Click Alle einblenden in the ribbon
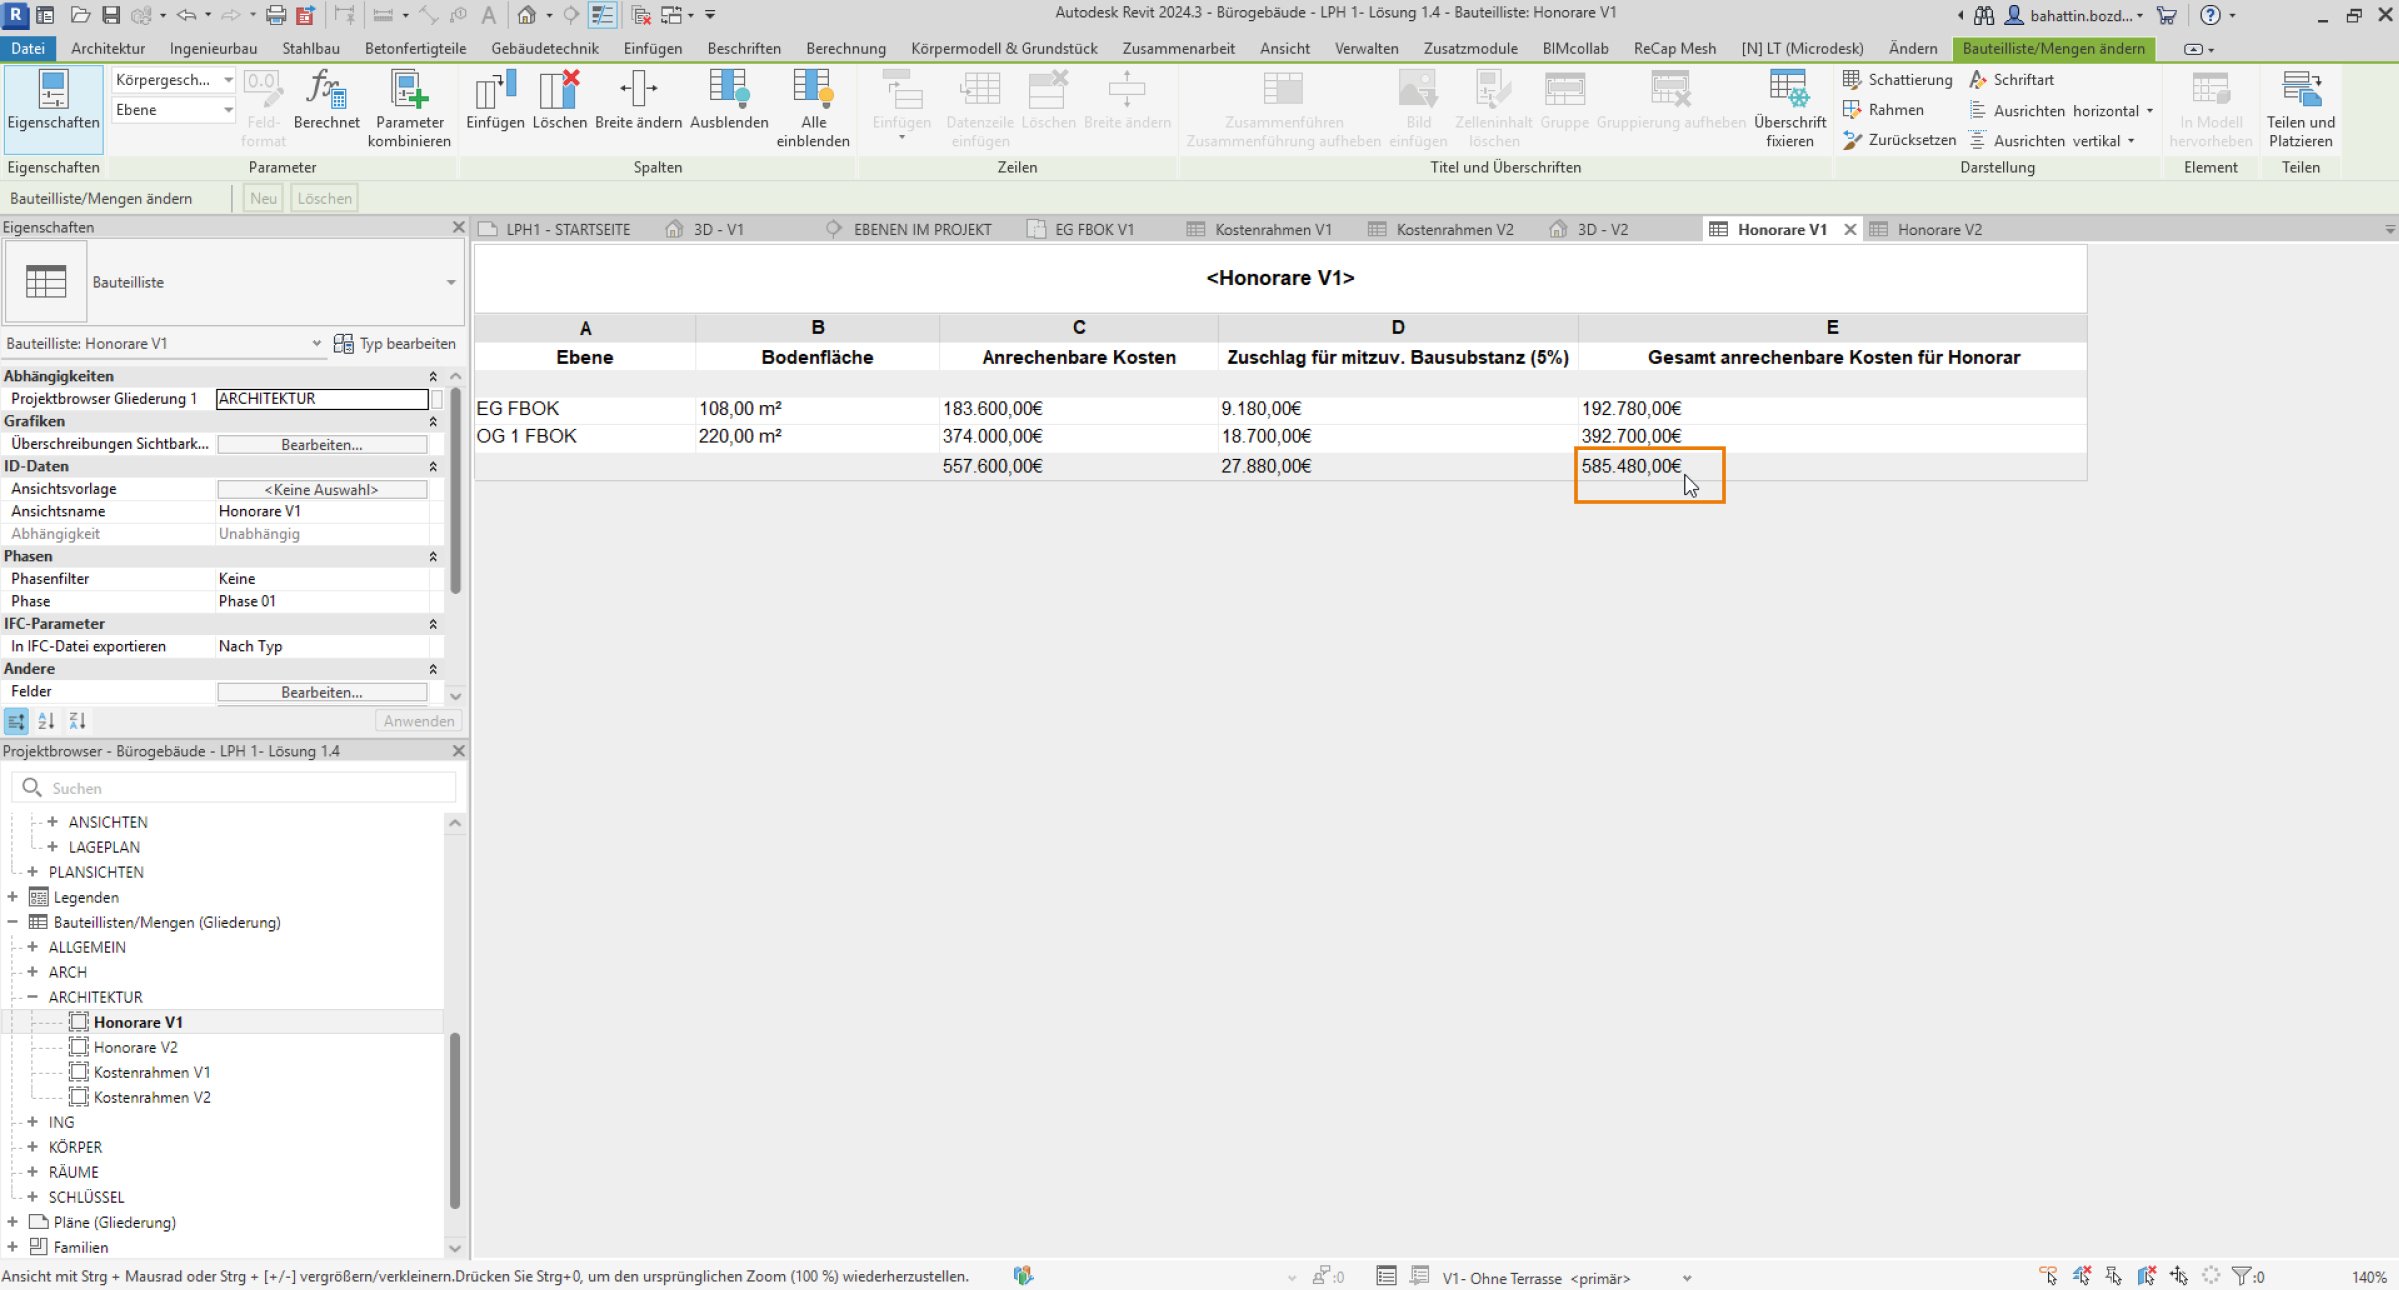 click(x=813, y=108)
